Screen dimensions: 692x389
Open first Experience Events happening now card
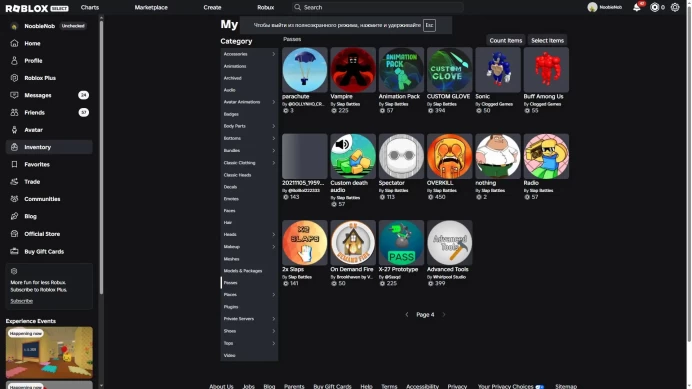(x=49, y=353)
